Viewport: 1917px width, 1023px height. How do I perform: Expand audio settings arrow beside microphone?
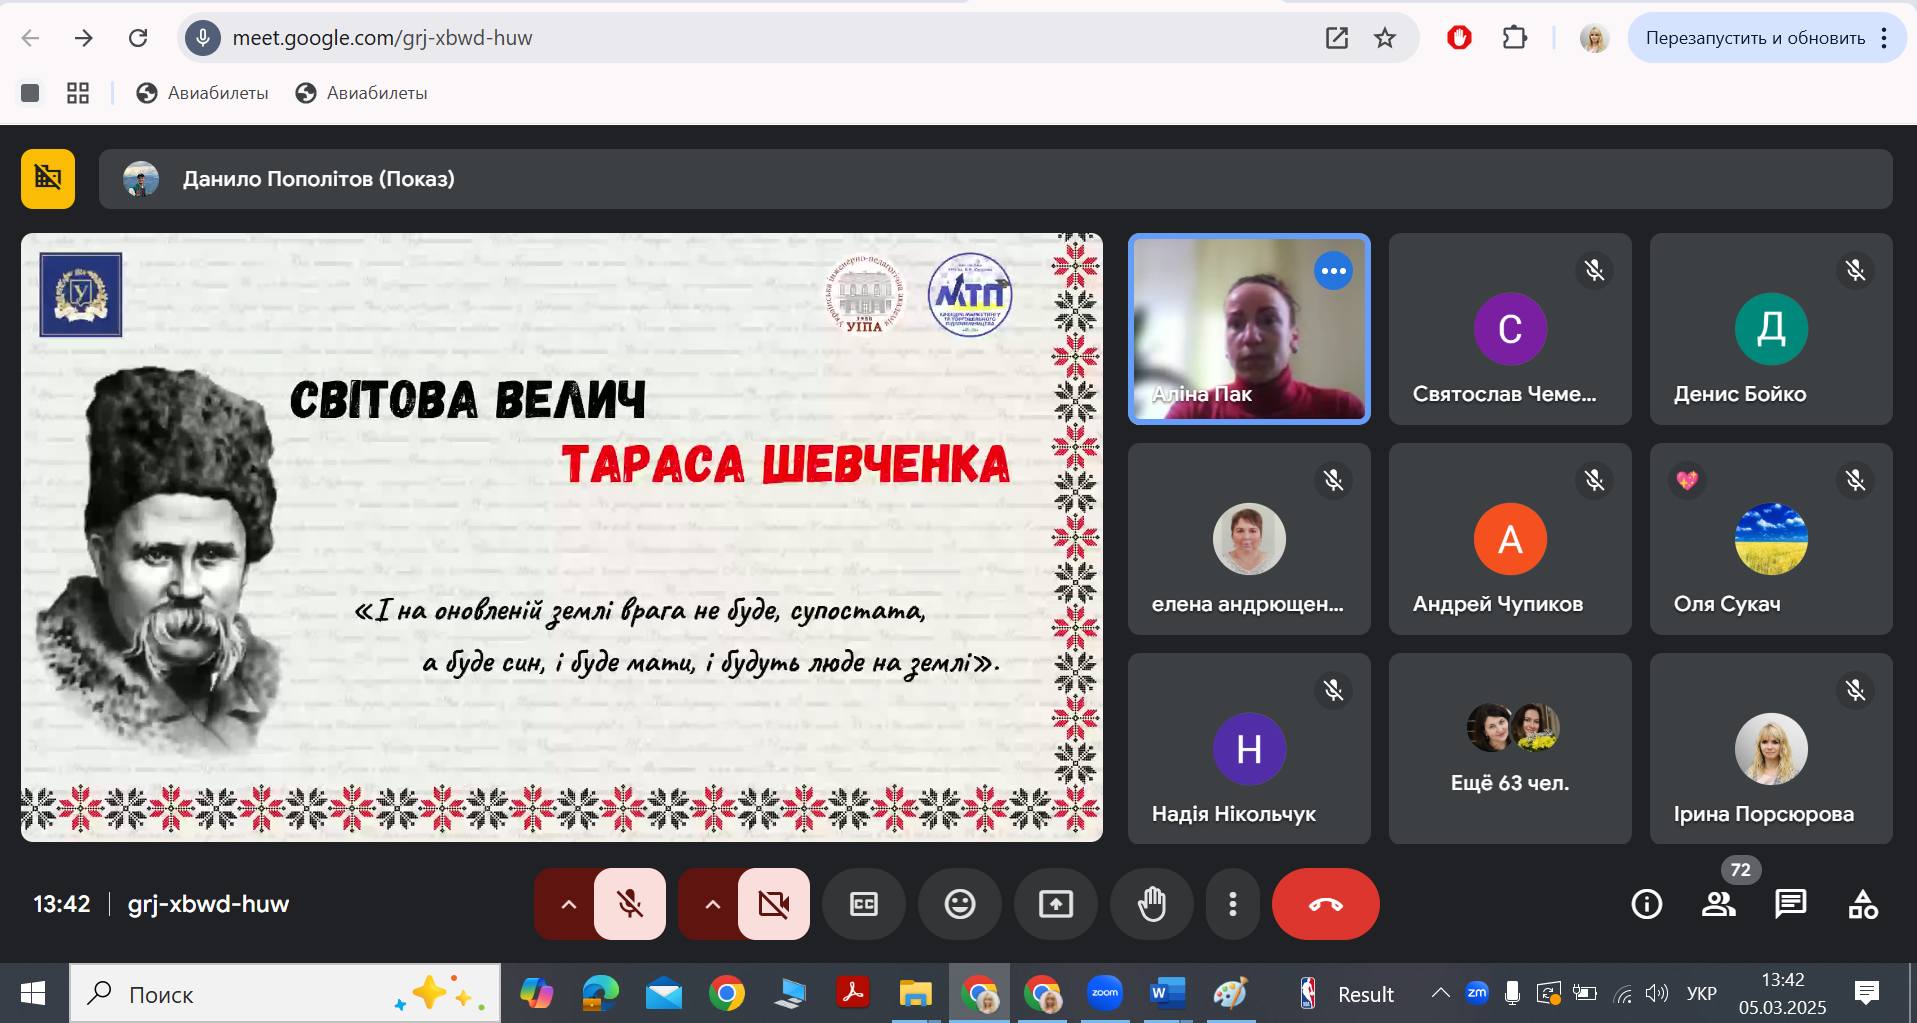568,904
